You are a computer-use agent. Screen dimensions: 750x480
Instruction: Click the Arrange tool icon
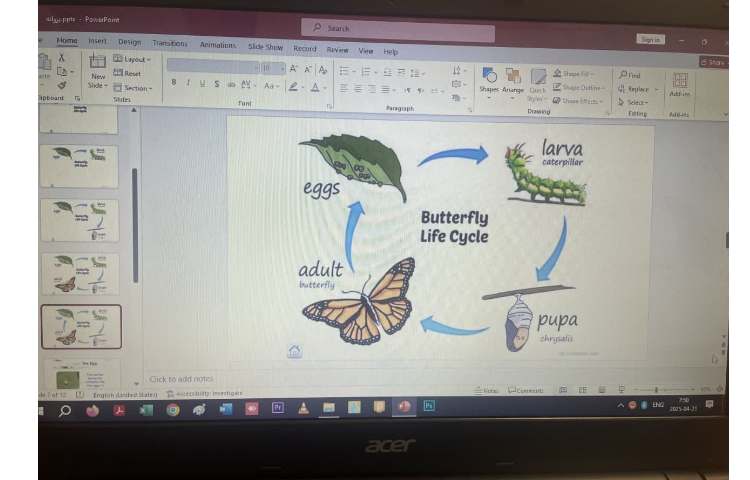tap(513, 79)
